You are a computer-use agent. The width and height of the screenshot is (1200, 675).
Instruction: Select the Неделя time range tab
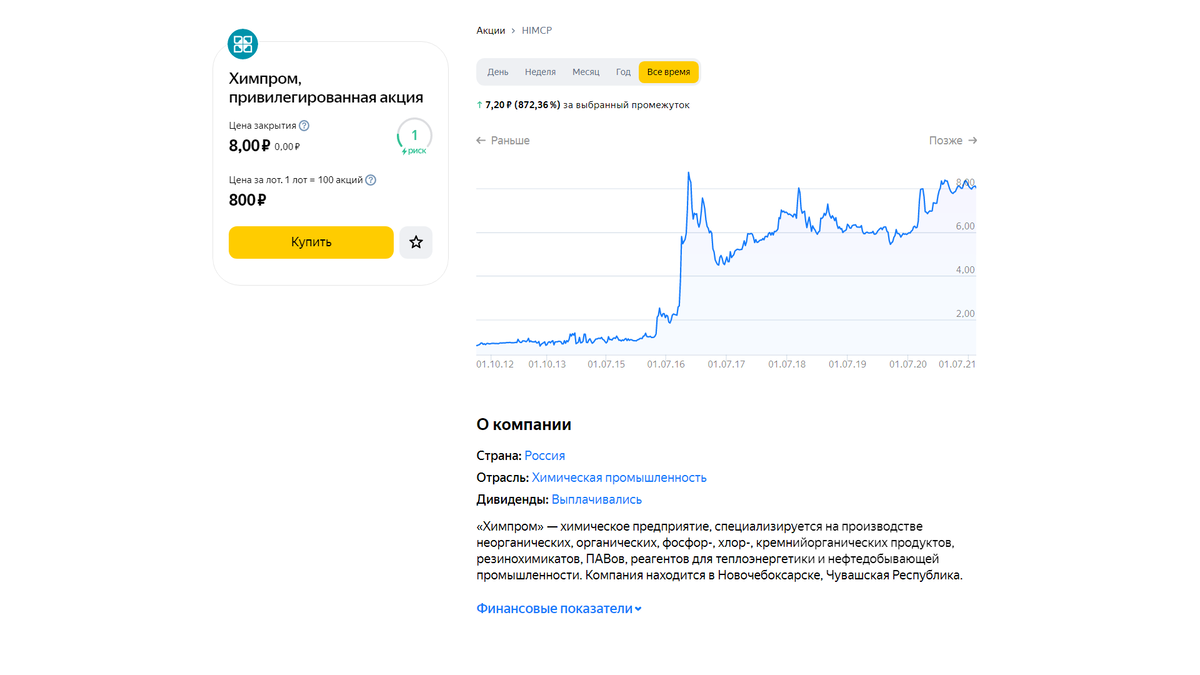pyautogui.click(x=540, y=72)
